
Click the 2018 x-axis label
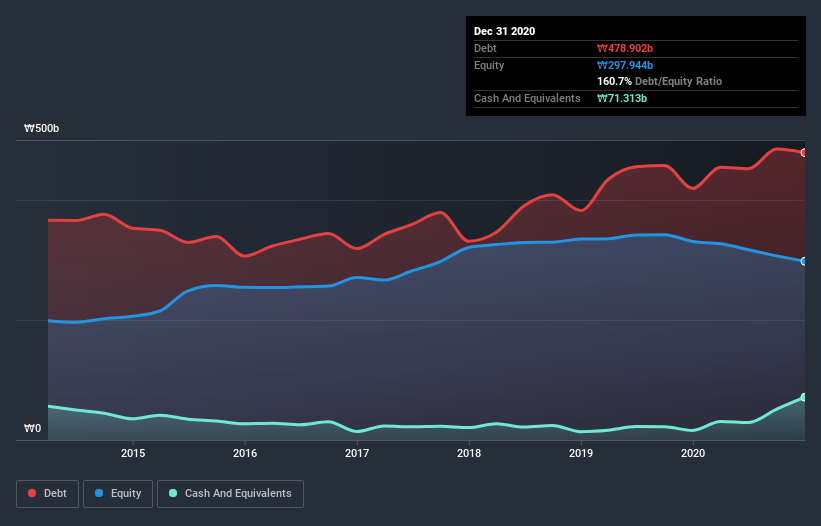click(469, 453)
